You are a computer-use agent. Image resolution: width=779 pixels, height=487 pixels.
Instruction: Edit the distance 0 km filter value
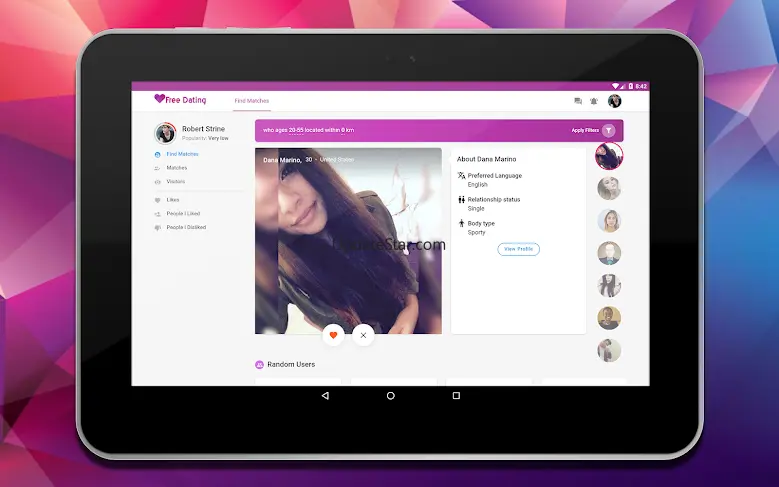[x=343, y=130]
